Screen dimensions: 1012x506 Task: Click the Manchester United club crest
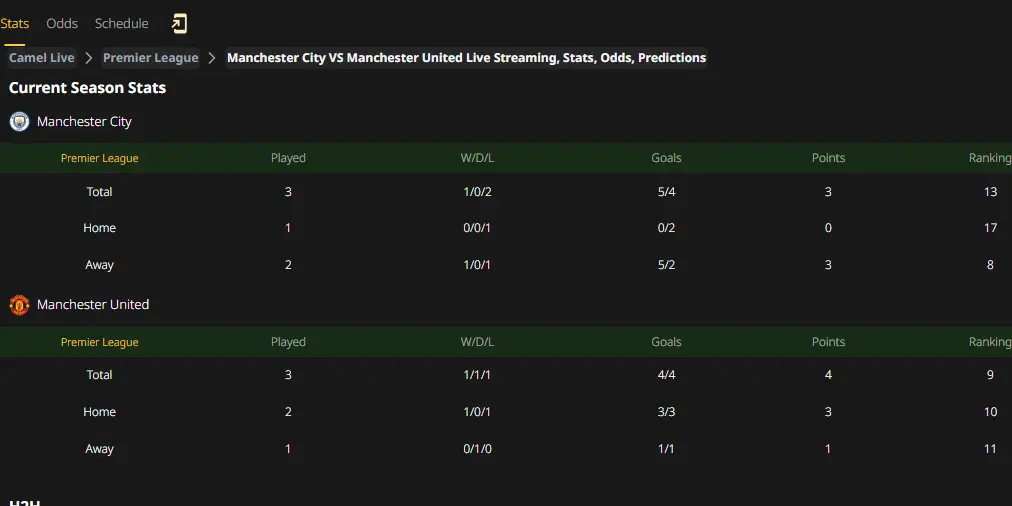tap(19, 305)
